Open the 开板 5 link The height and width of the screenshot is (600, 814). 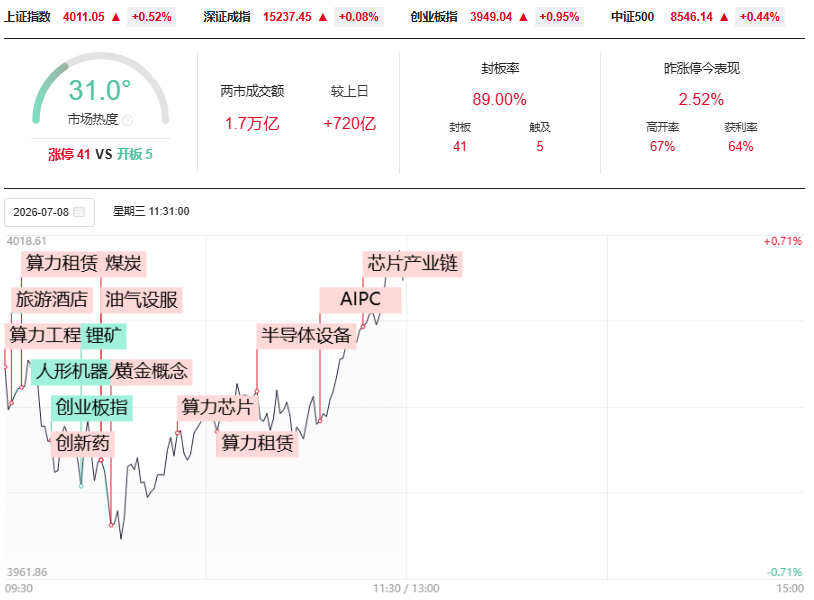pos(134,154)
